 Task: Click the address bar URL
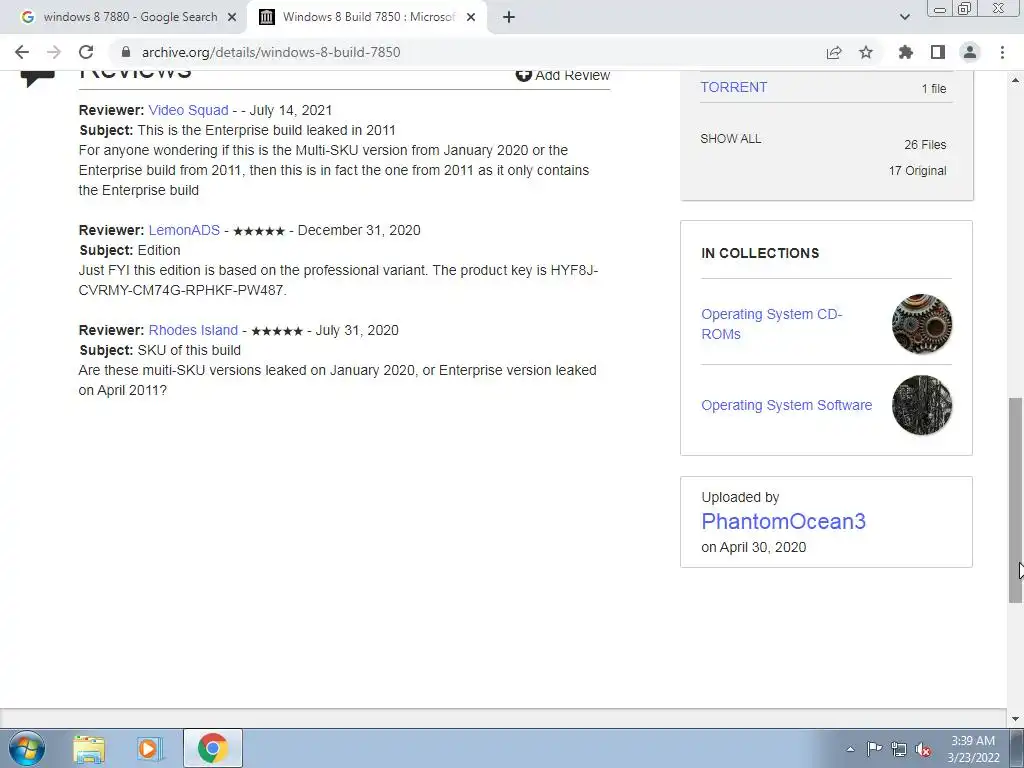coord(271,52)
